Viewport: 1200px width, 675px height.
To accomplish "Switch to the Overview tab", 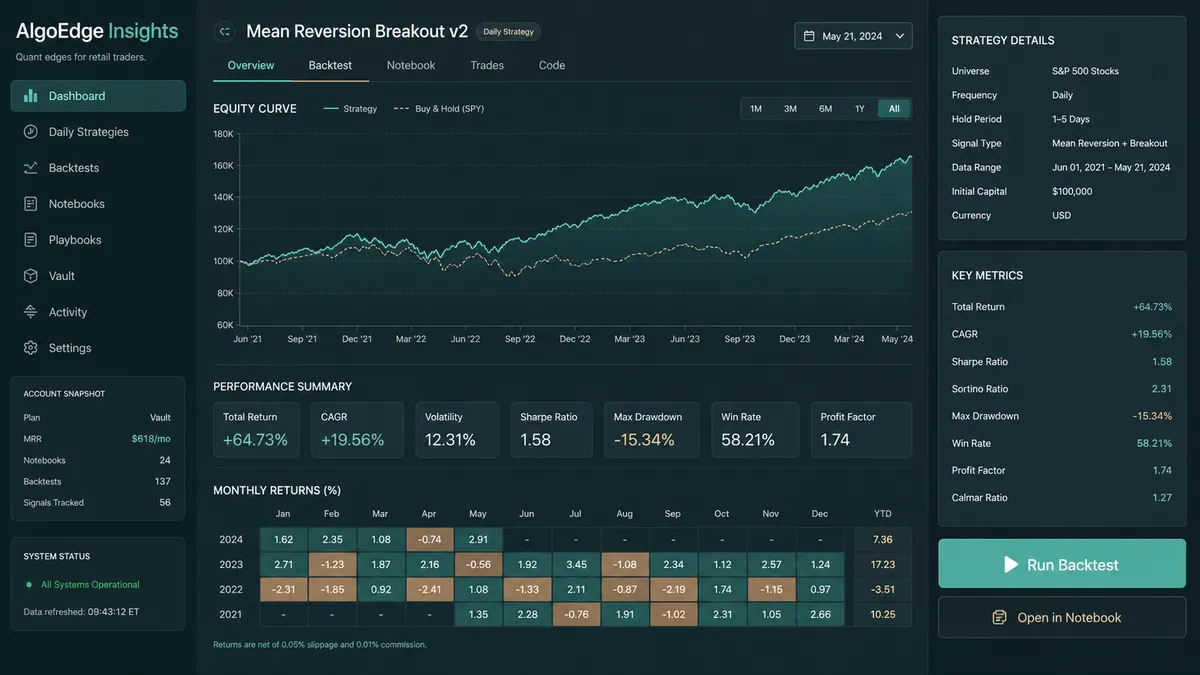I will coord(251,65).
